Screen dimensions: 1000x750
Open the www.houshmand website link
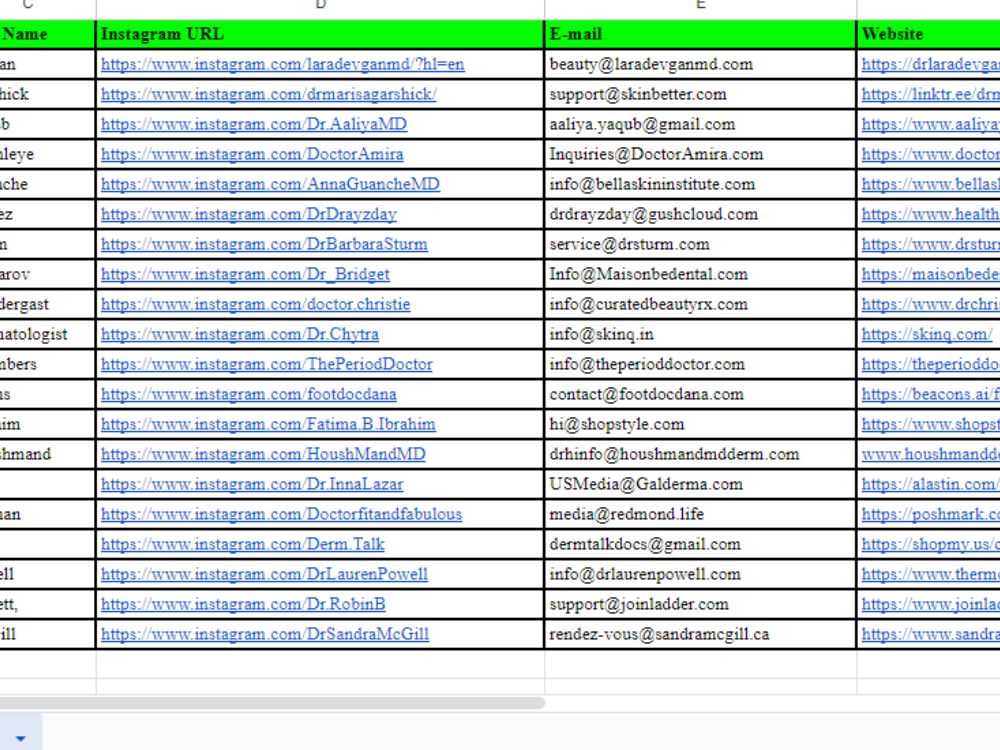[x=930, y=454]
